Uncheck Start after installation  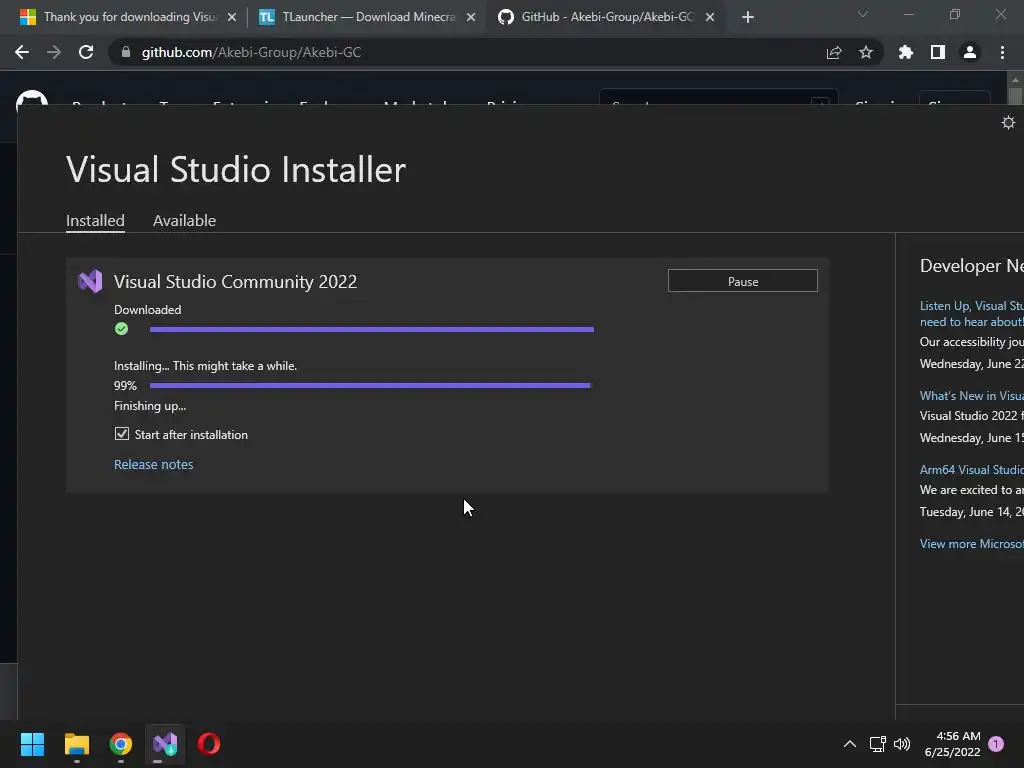click(x=121, y=434)
